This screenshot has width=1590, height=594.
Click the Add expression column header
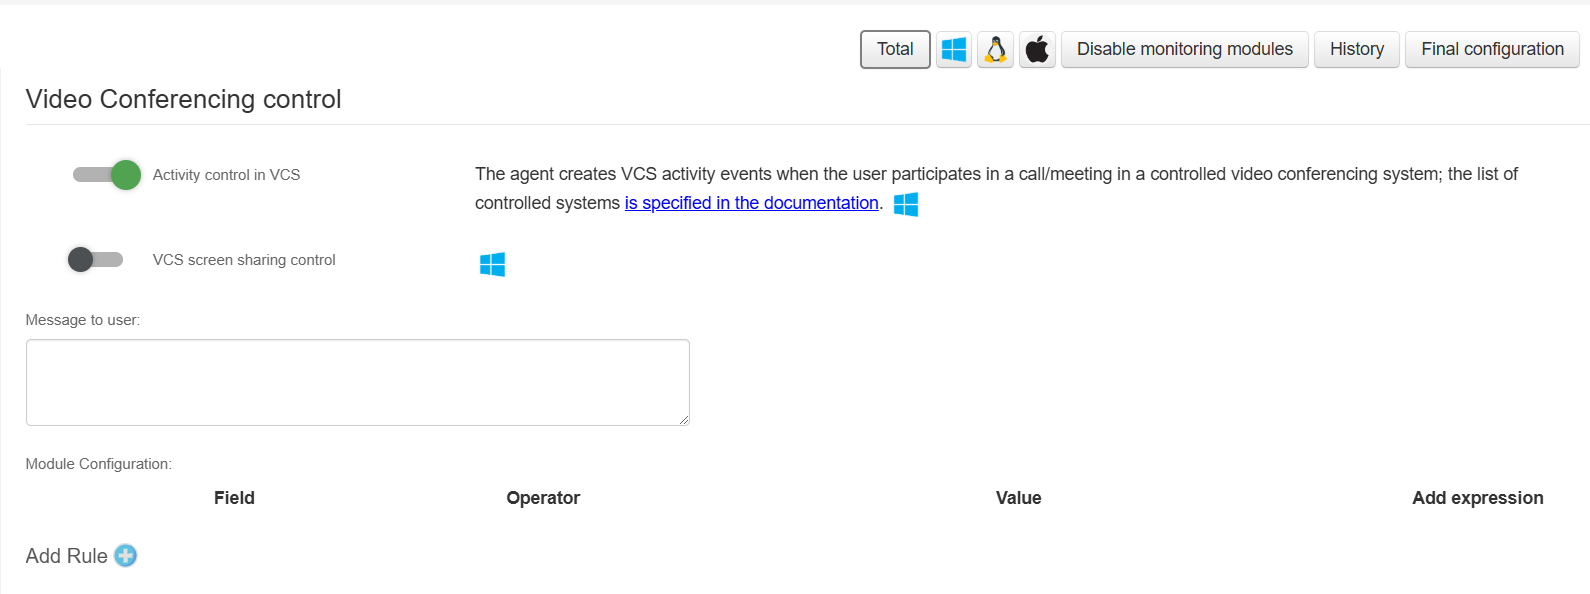pyautogui.click(x=1477, y=498)
